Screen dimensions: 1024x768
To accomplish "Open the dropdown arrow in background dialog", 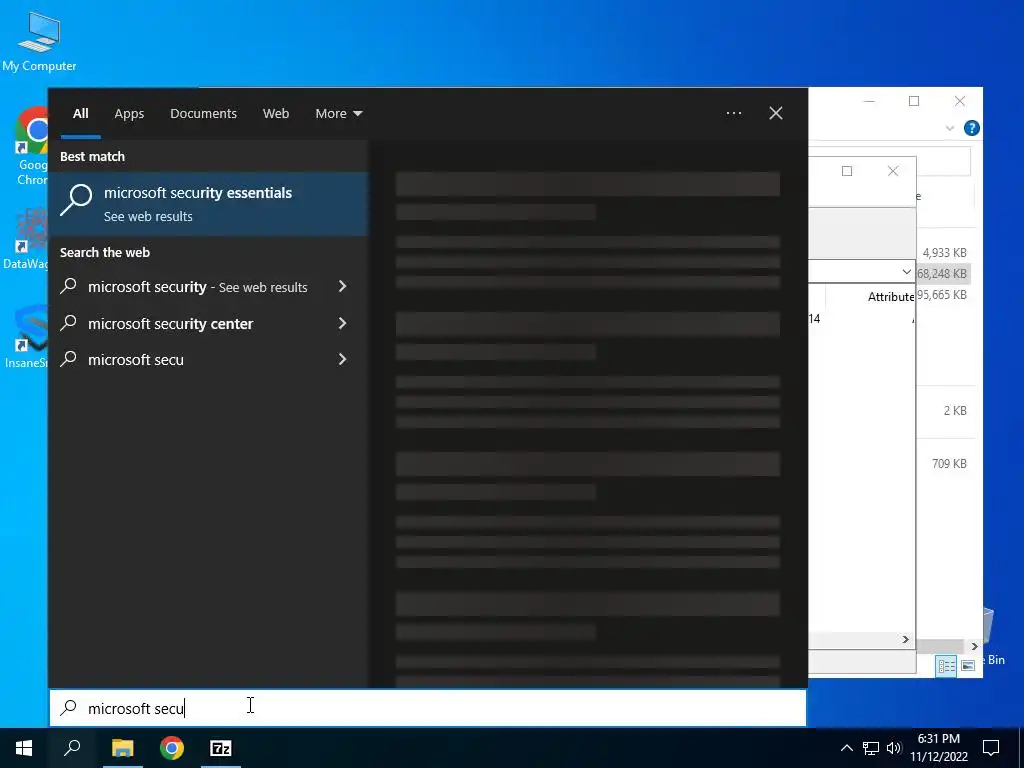I will pyautogui.click(x=906, y=272).
